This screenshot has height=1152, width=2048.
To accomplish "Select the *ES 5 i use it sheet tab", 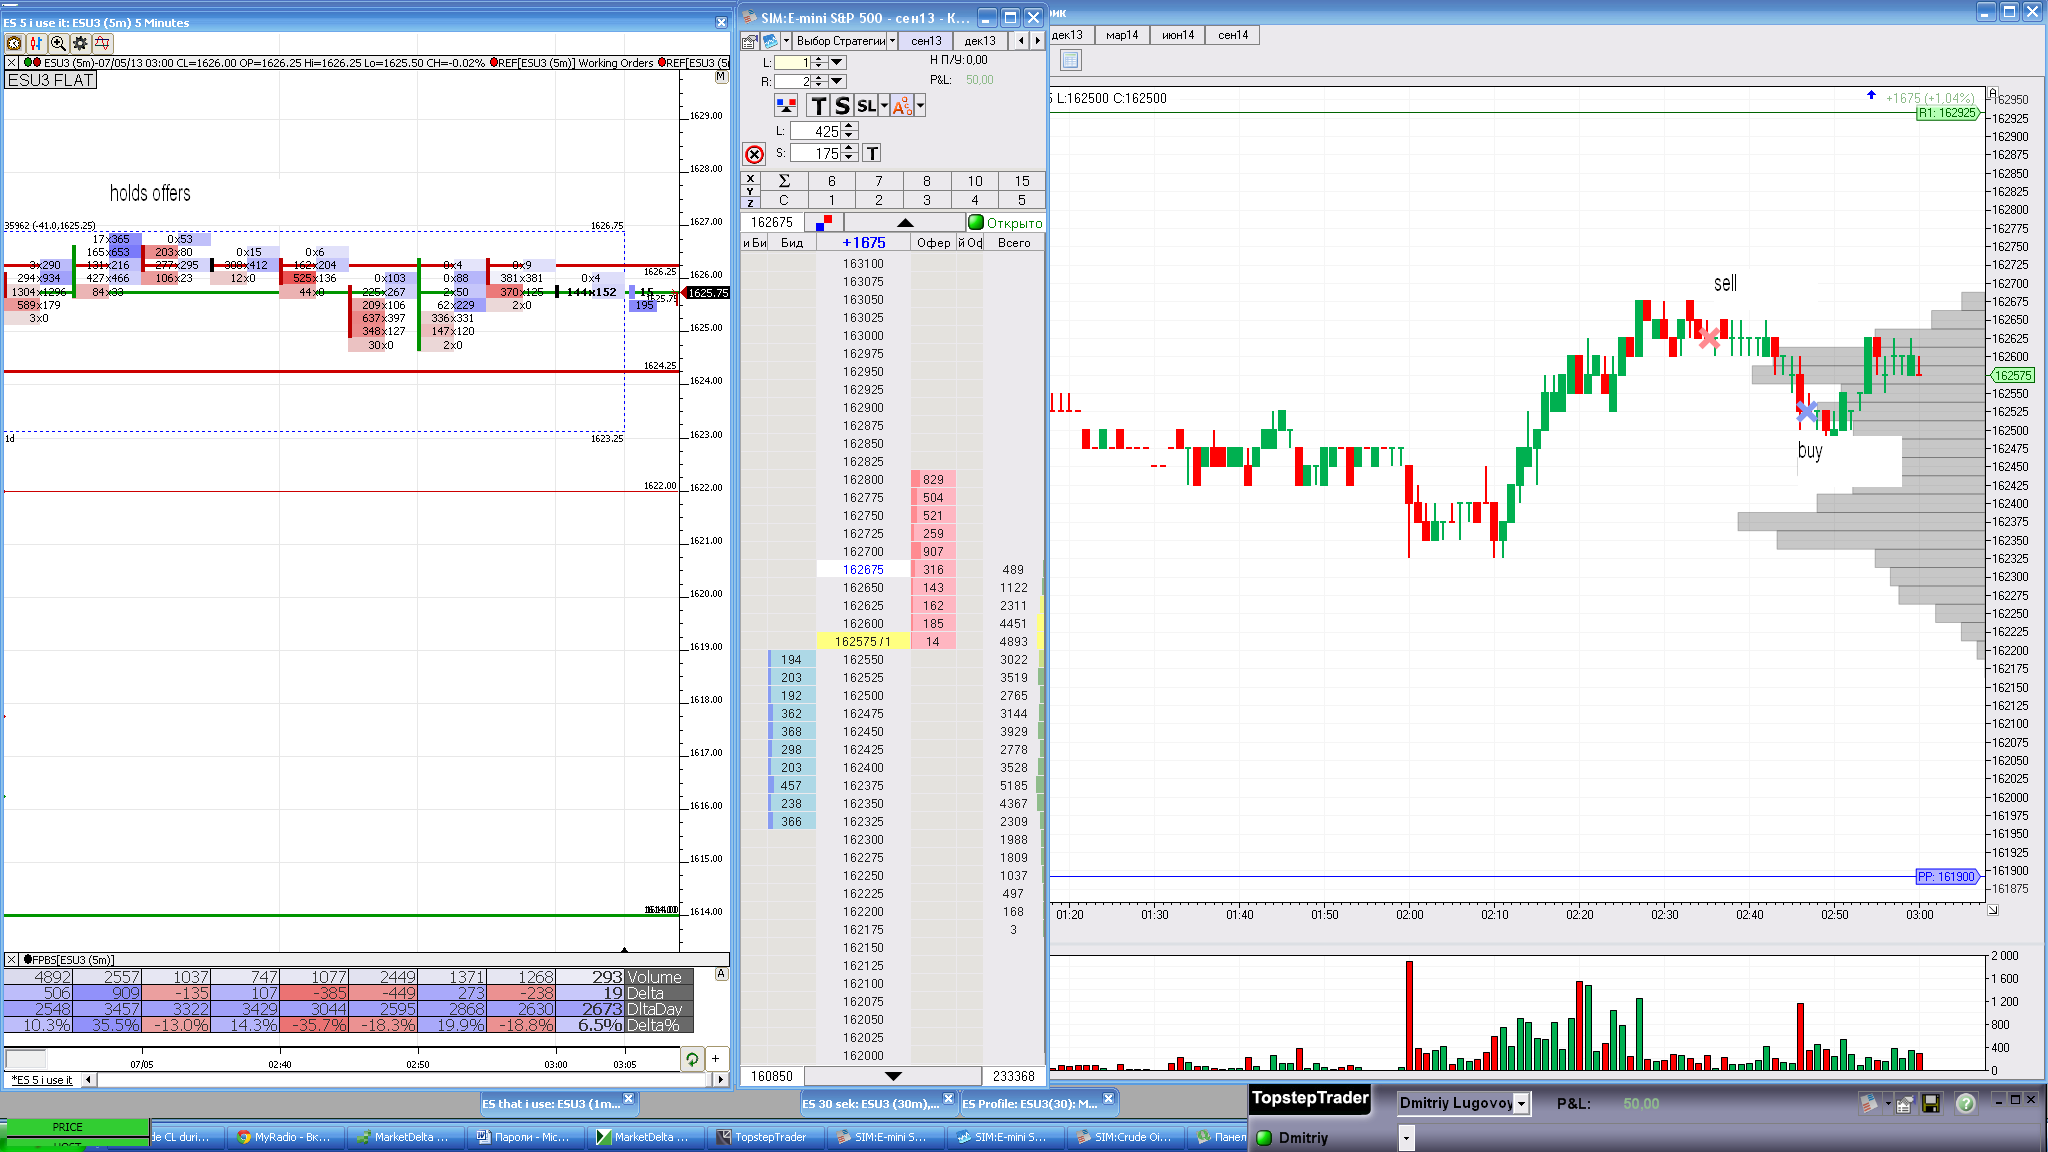I will pyautogui.click(x=42, y=1080).
